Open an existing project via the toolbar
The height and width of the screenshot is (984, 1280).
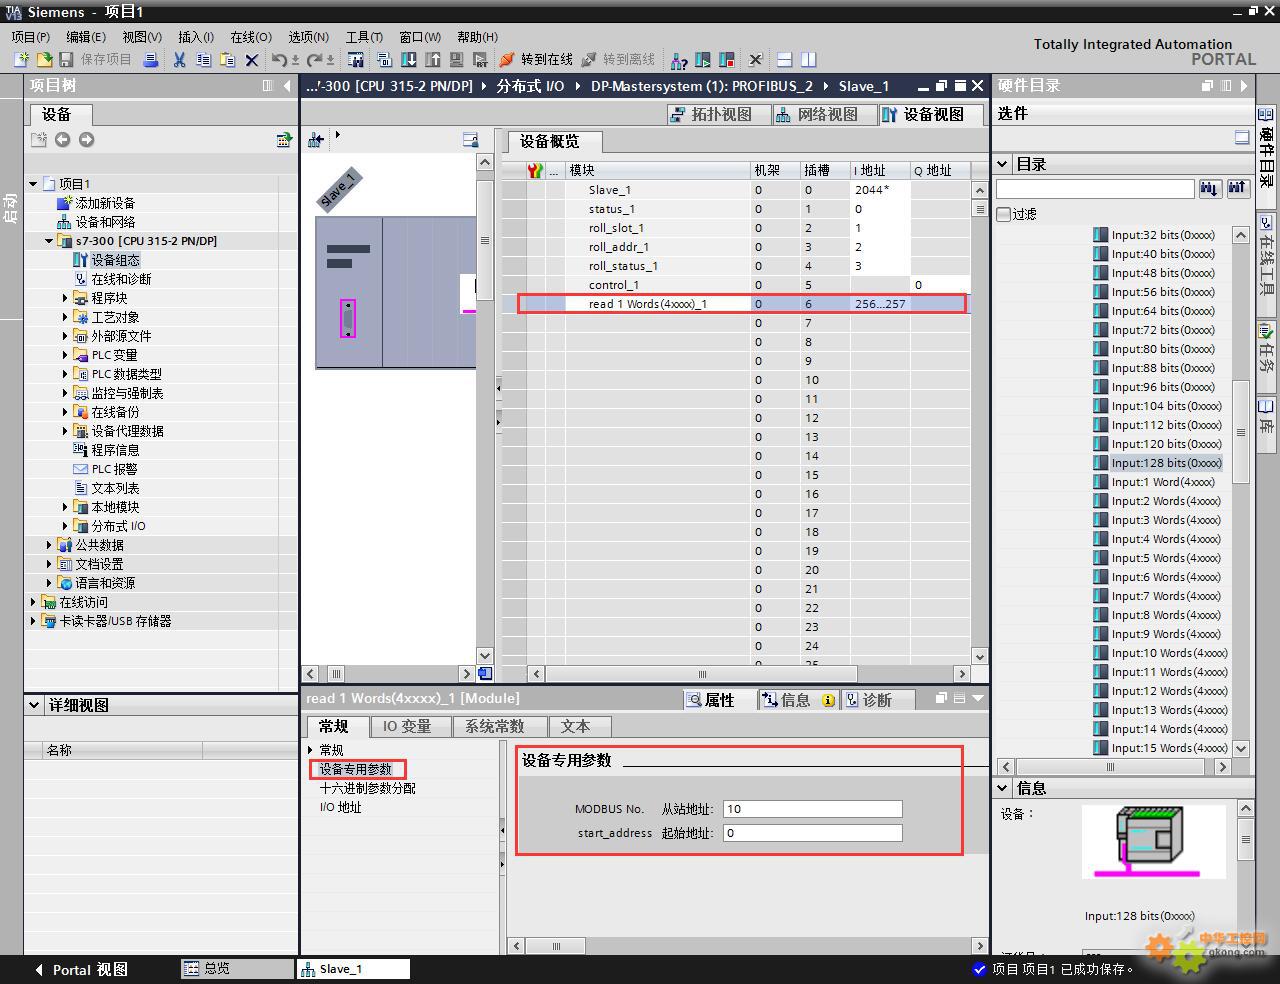click(43, 60)
